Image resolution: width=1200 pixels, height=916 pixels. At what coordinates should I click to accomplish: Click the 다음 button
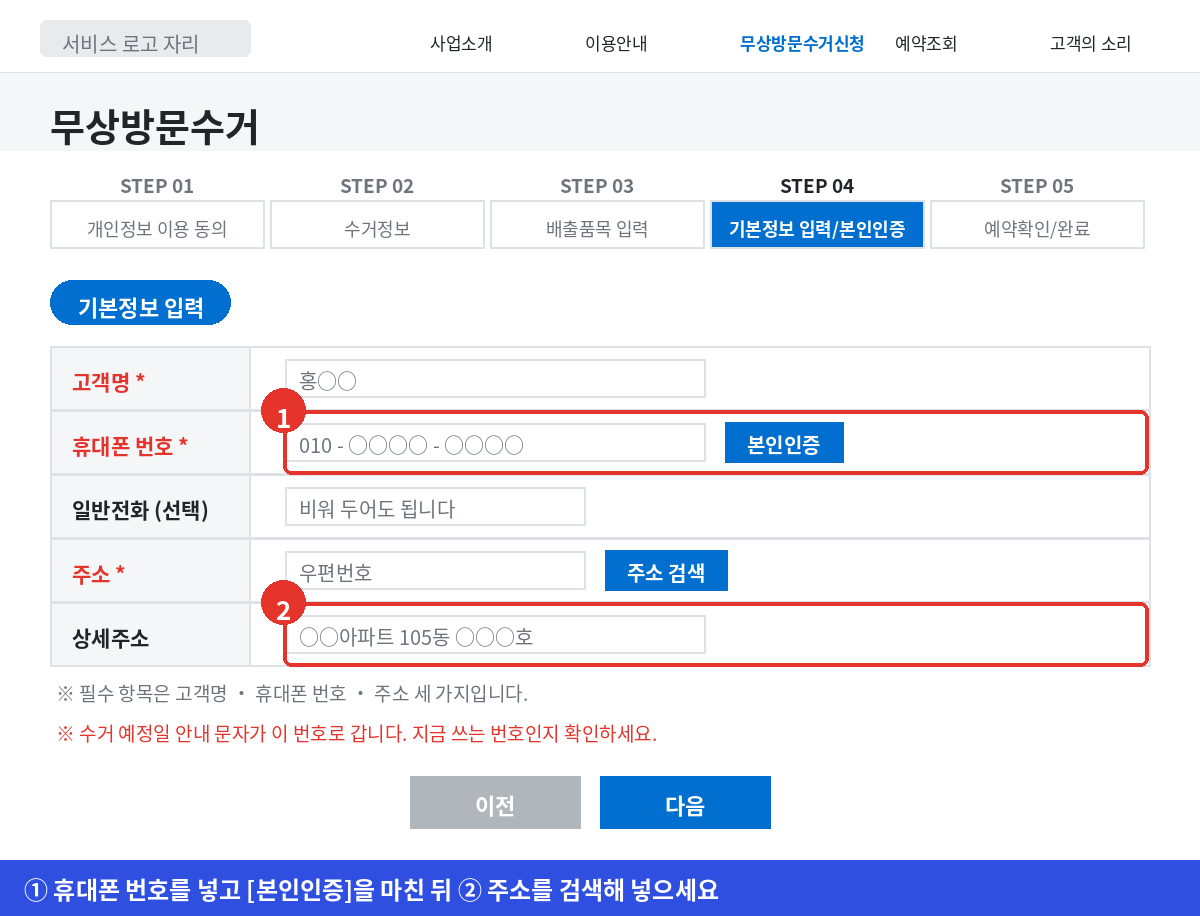pos(685,803)
